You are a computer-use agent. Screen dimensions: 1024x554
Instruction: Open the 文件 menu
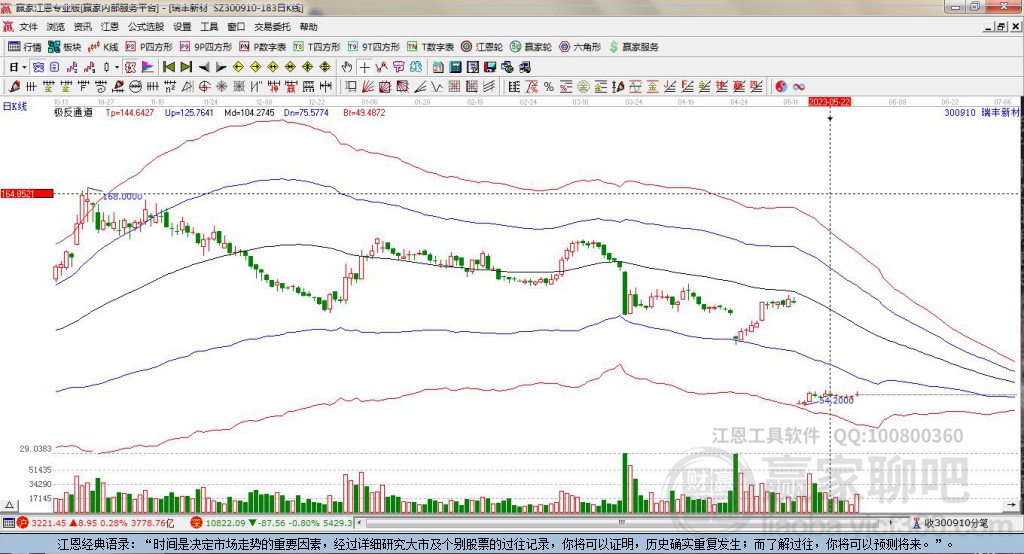pos(28,27)
